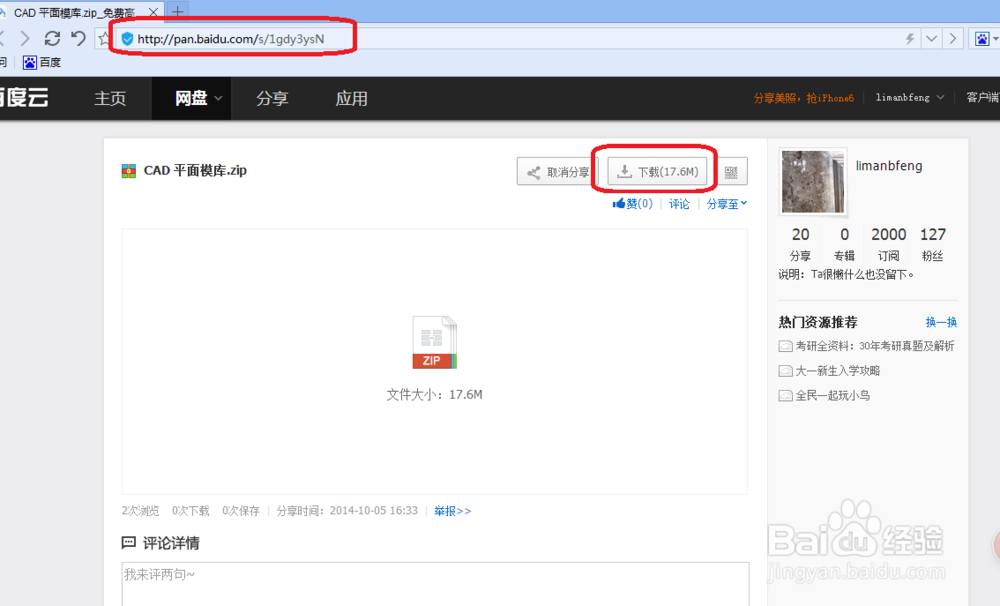Image resolution: width=1000 pixels, height=606 pixels.
Task: Select the CAD 平面模库.zip browser tab
Action: point(73,13)
